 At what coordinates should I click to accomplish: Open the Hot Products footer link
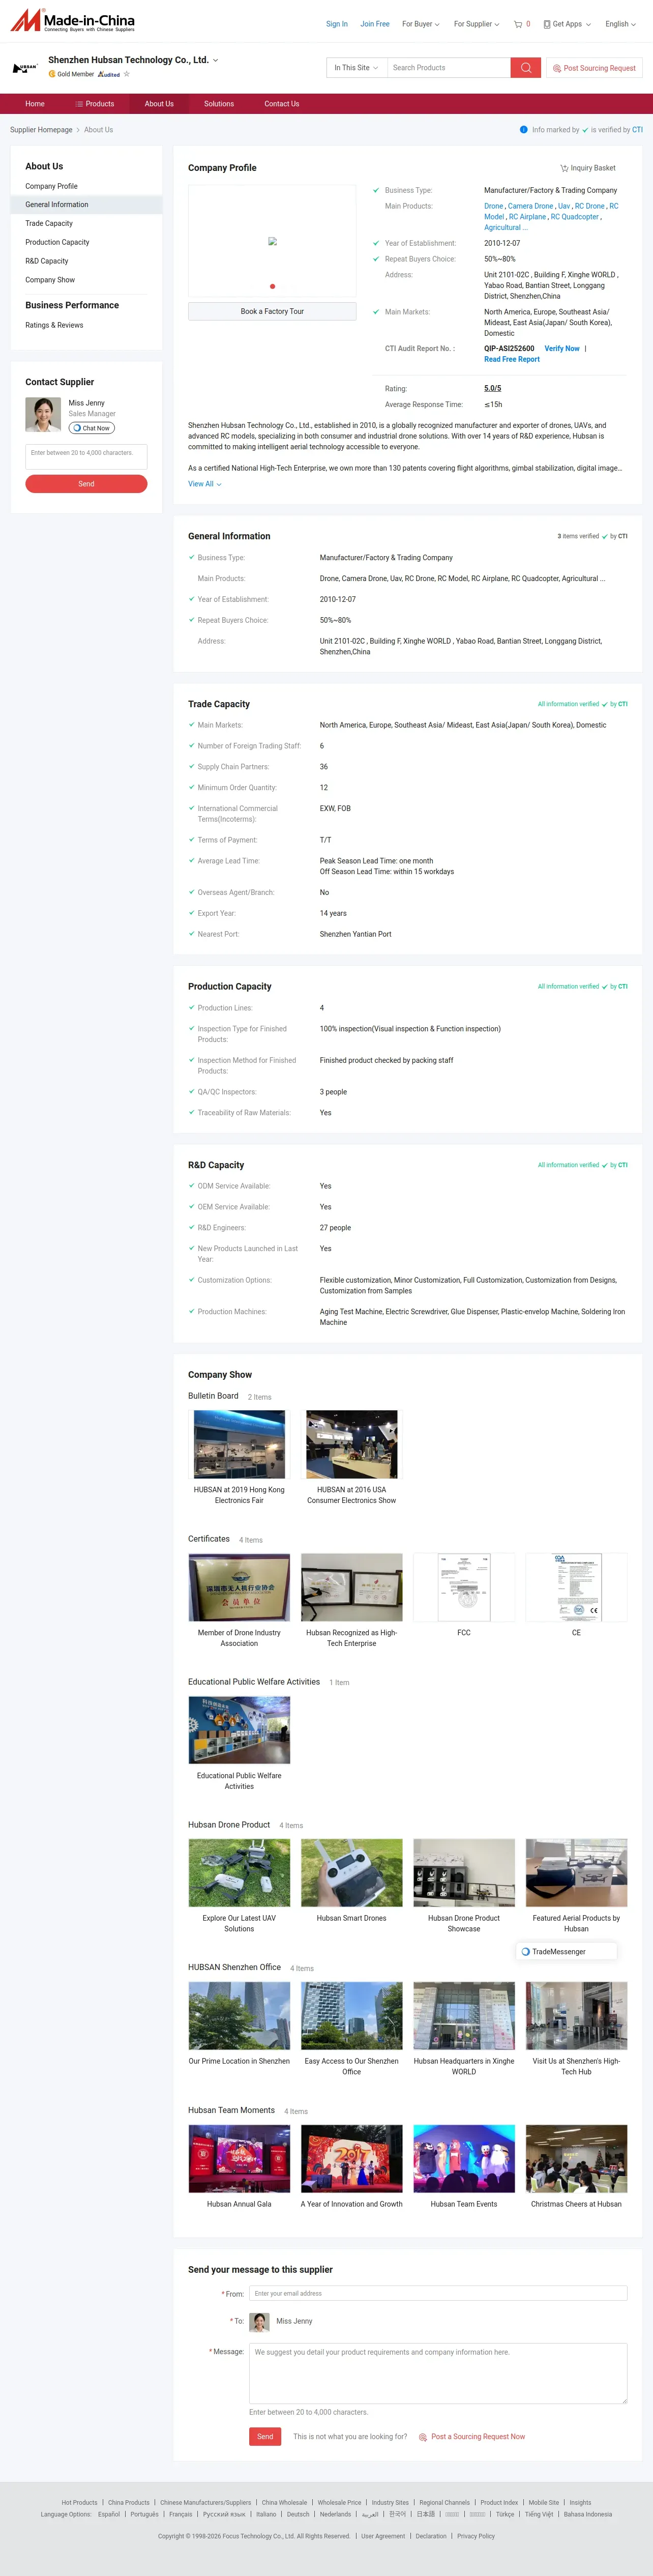[79, 2503]
